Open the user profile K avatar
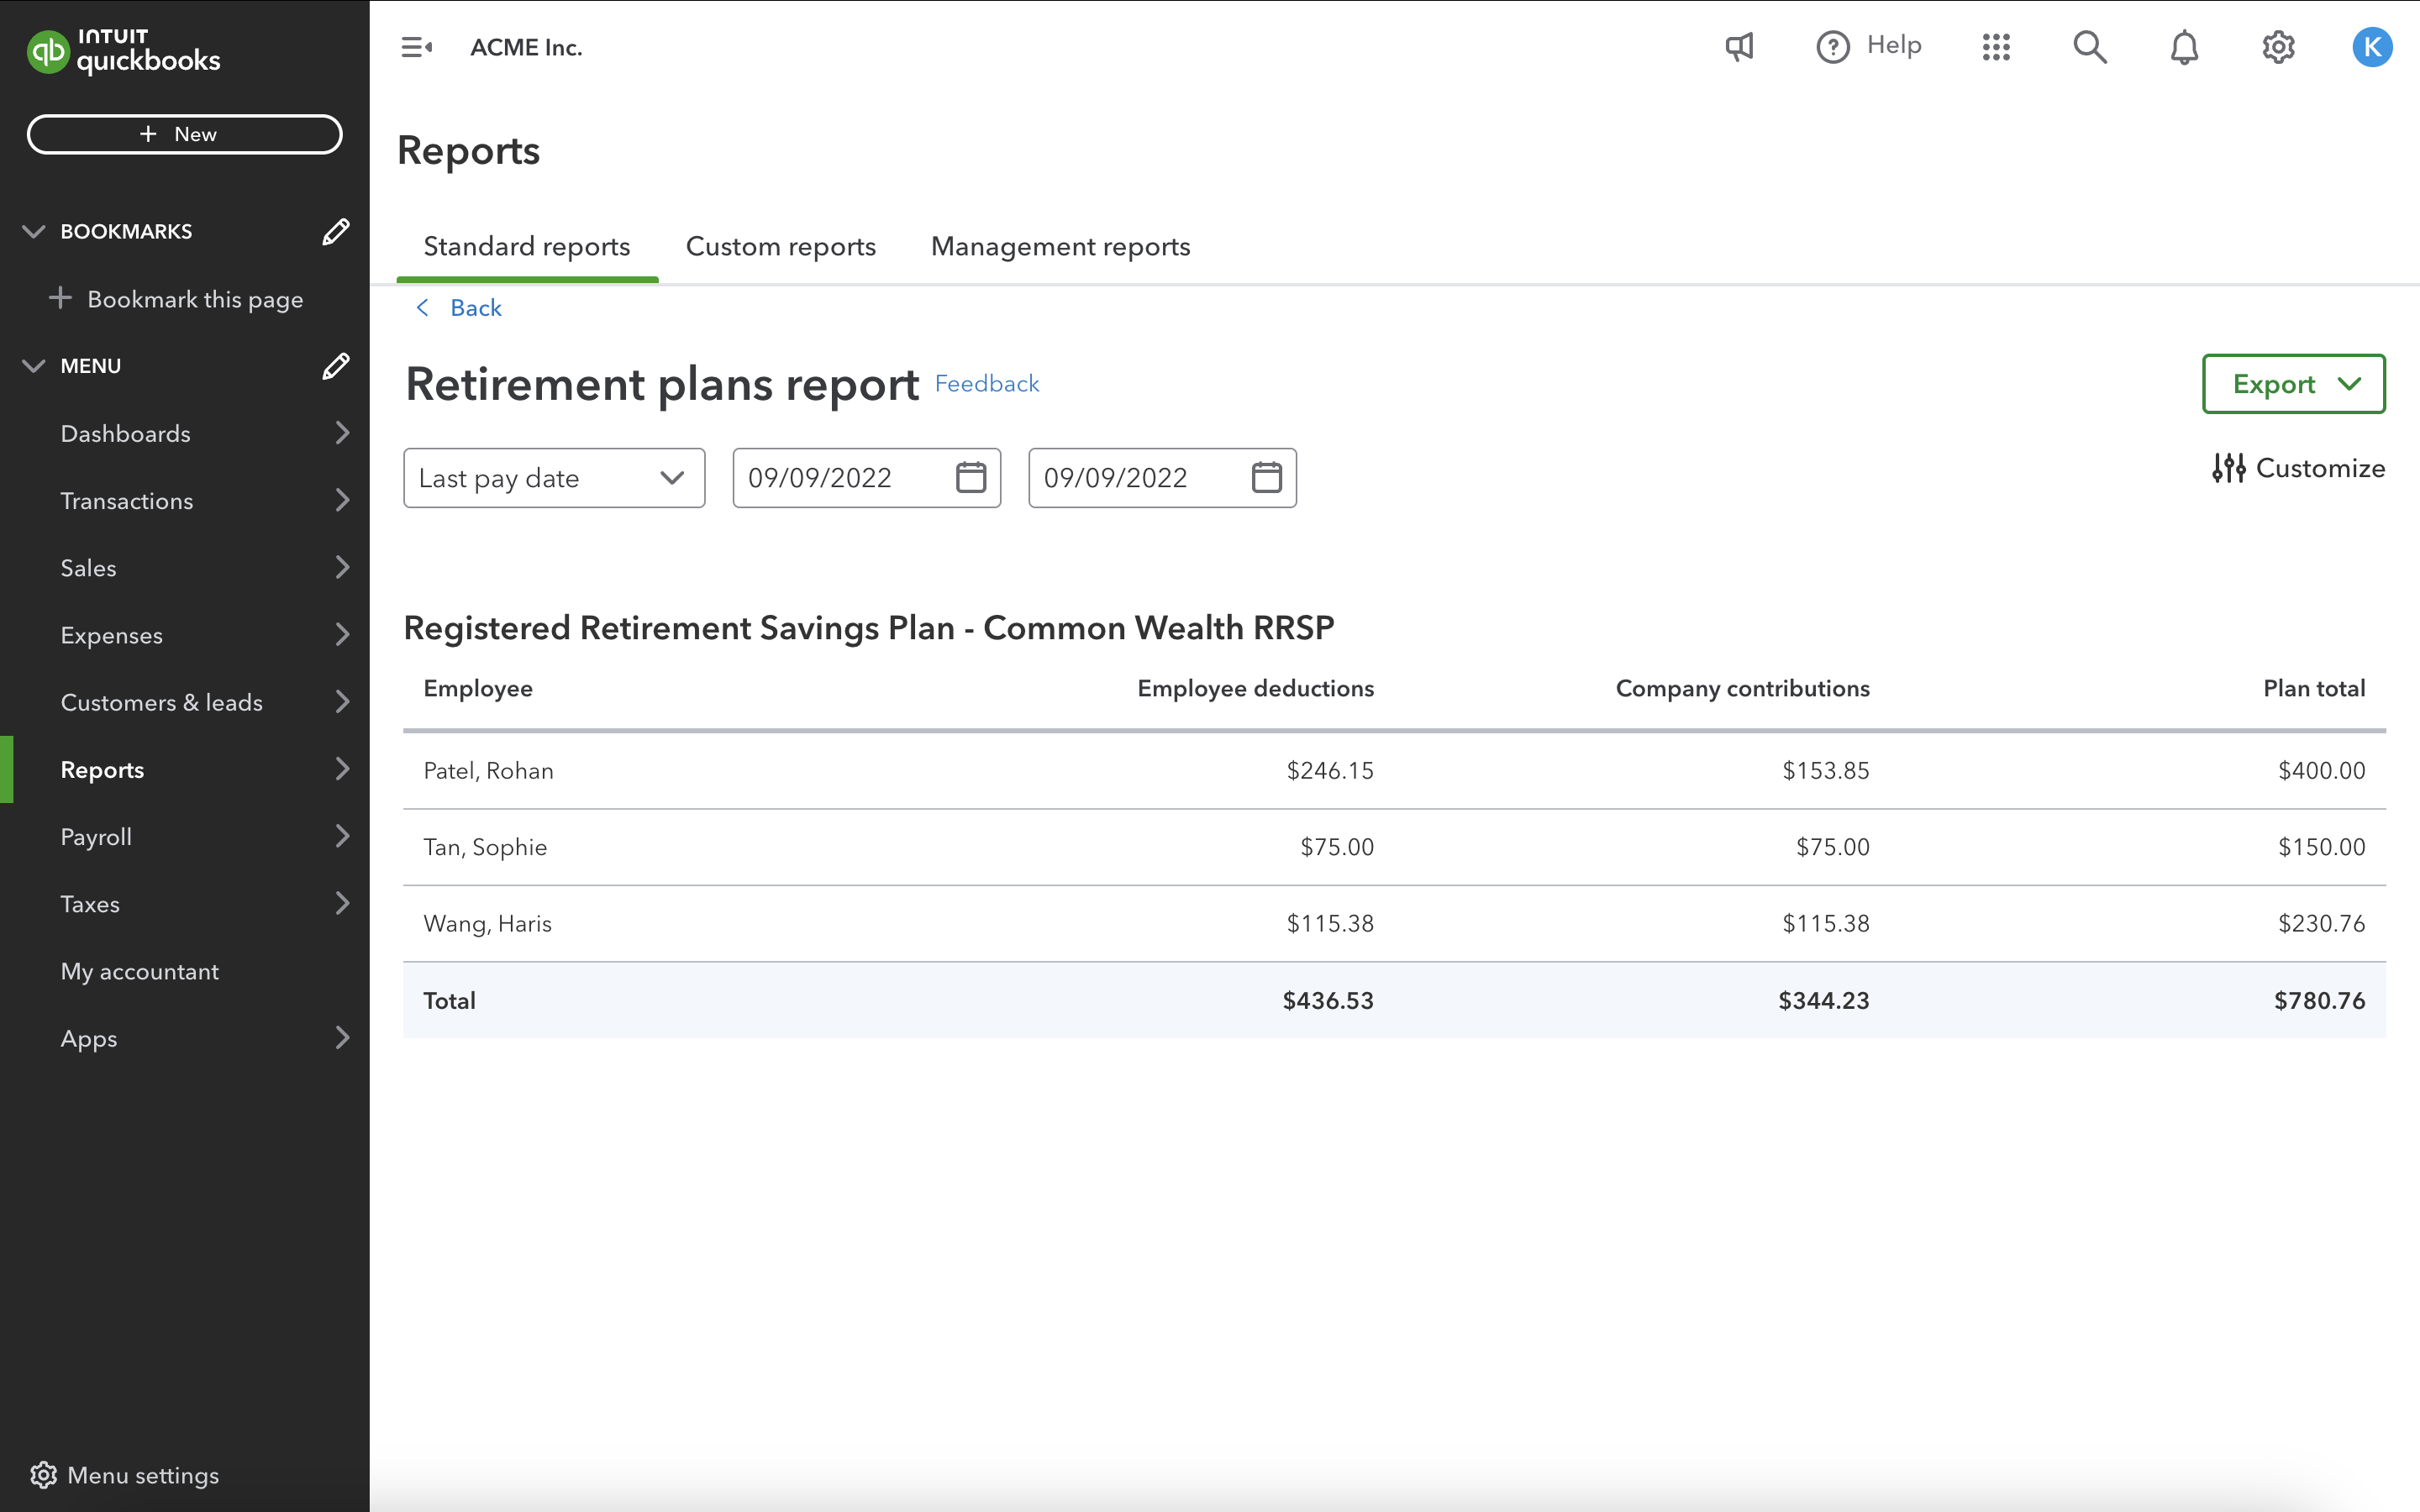This screenshot has width=2420, height=1512. pos(2372,47)
